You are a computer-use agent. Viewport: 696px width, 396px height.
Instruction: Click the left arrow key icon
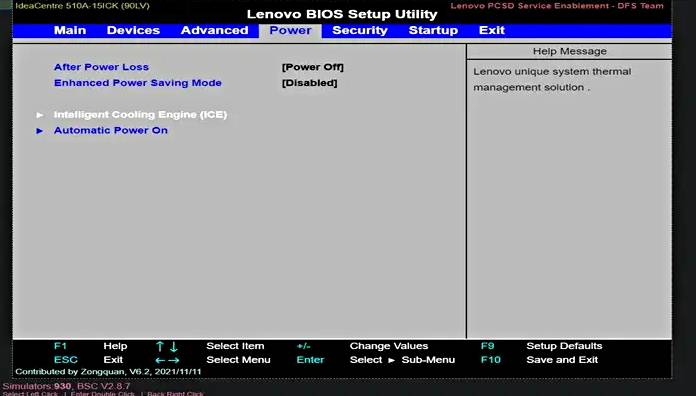(x=160, y=360)
